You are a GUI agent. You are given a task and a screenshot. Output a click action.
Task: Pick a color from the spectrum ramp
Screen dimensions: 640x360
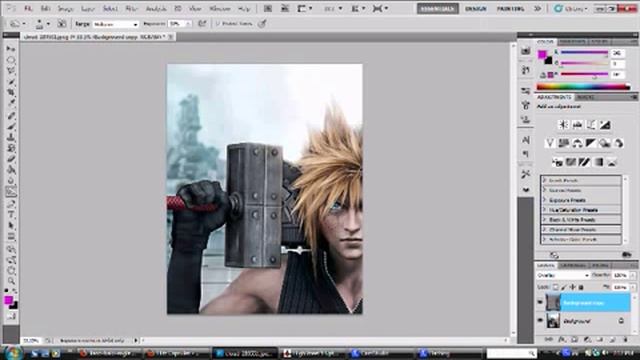[x=583, y=87]
